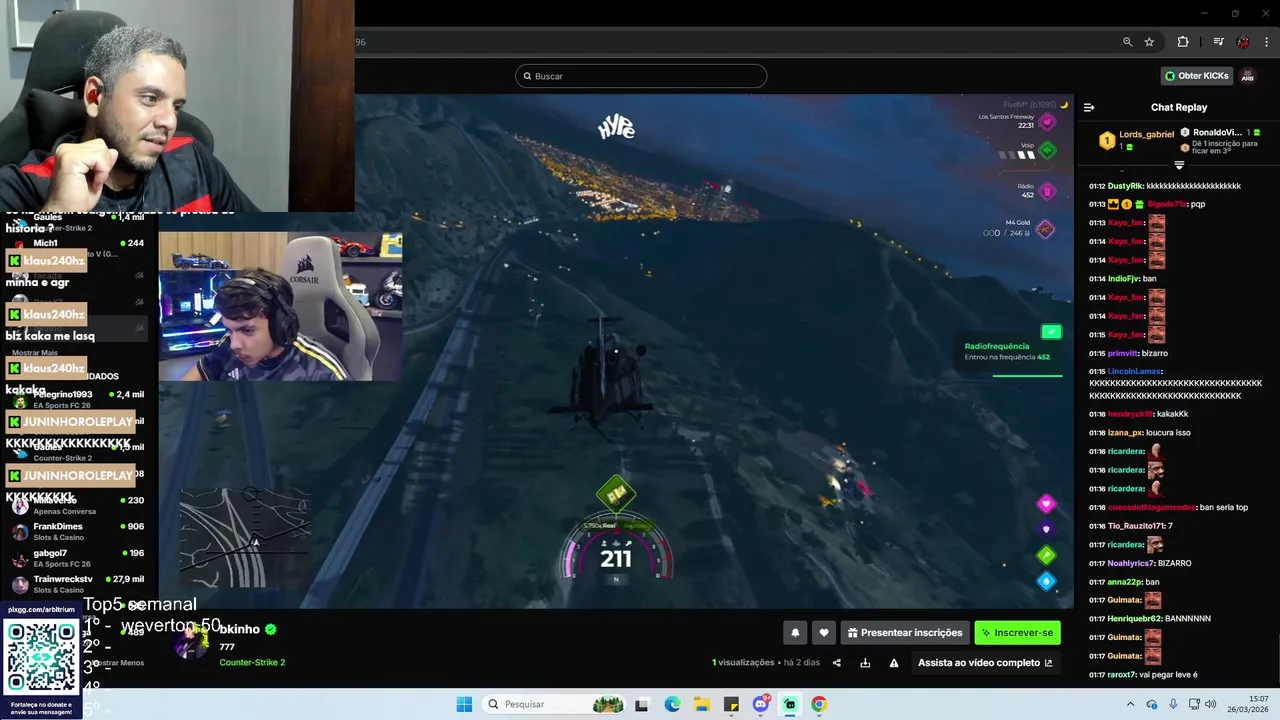Click the report warning triangle icon
This screenshot has width=1280, height=720.
click(x=894, y=662)
